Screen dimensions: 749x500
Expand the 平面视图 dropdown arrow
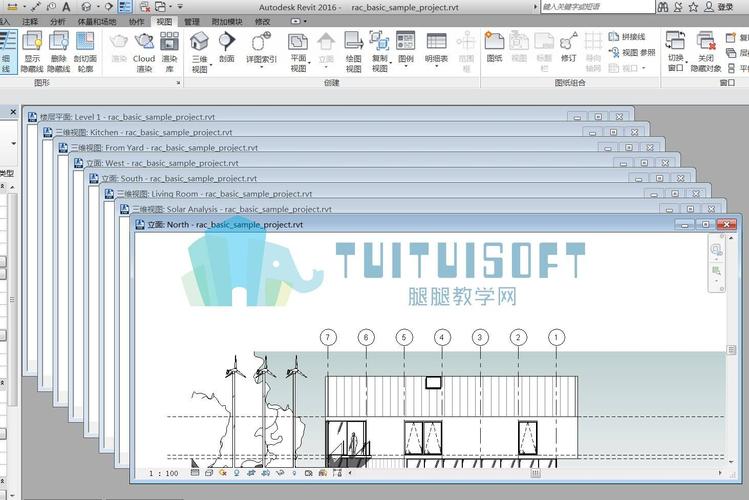(x=310, y=64)
